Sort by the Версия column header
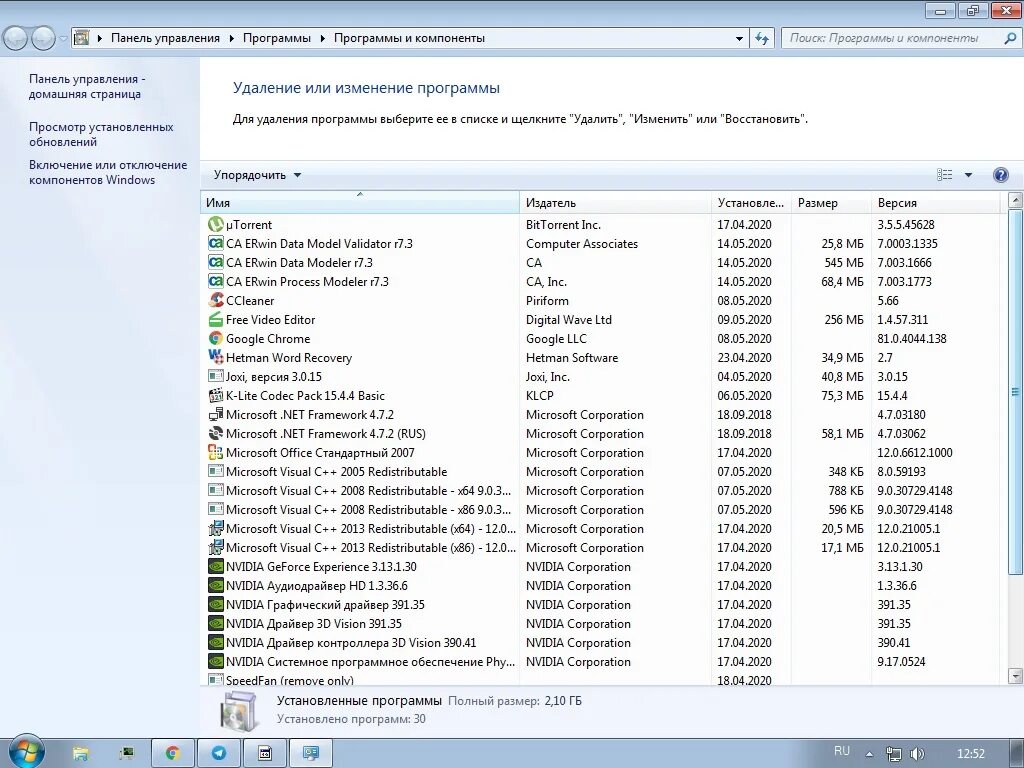The image size is (1024, 768). 935,202
